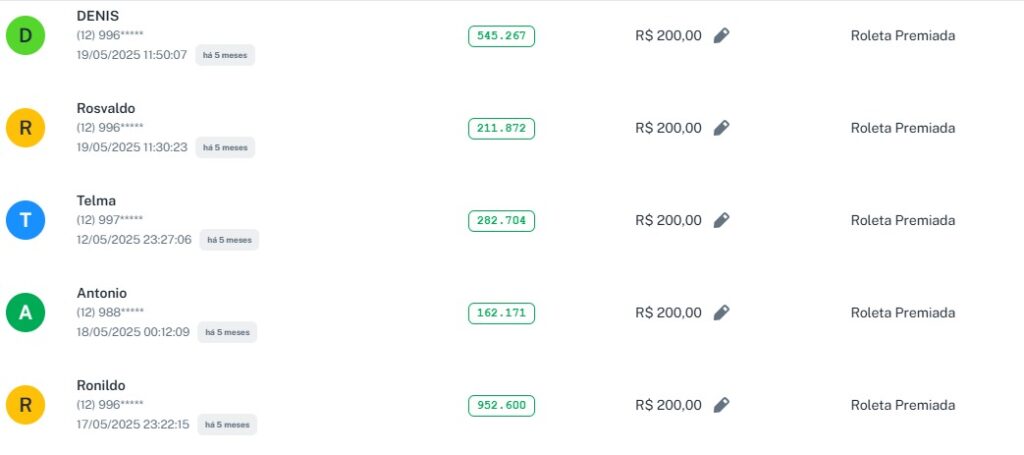Select the 162.171 ticket badge
Screen dimensions: 1024x455
click(501, 313)
